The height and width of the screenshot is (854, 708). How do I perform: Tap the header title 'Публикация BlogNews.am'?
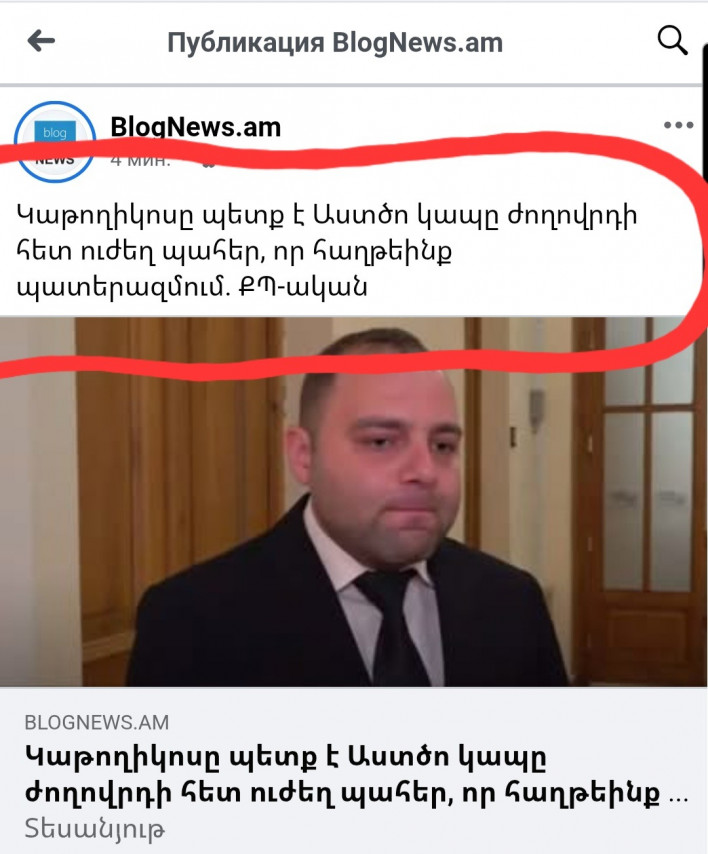pyautogui.click(x=335, y=42)
